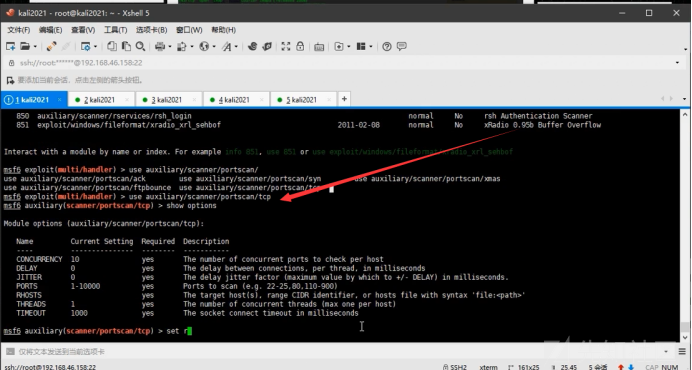This screenshot has width=692, height=370.
Task: Click the text 'auxiliary/scanner/rservices/rsh_login'
Action: pyautogui.click(x=114, y=116)
